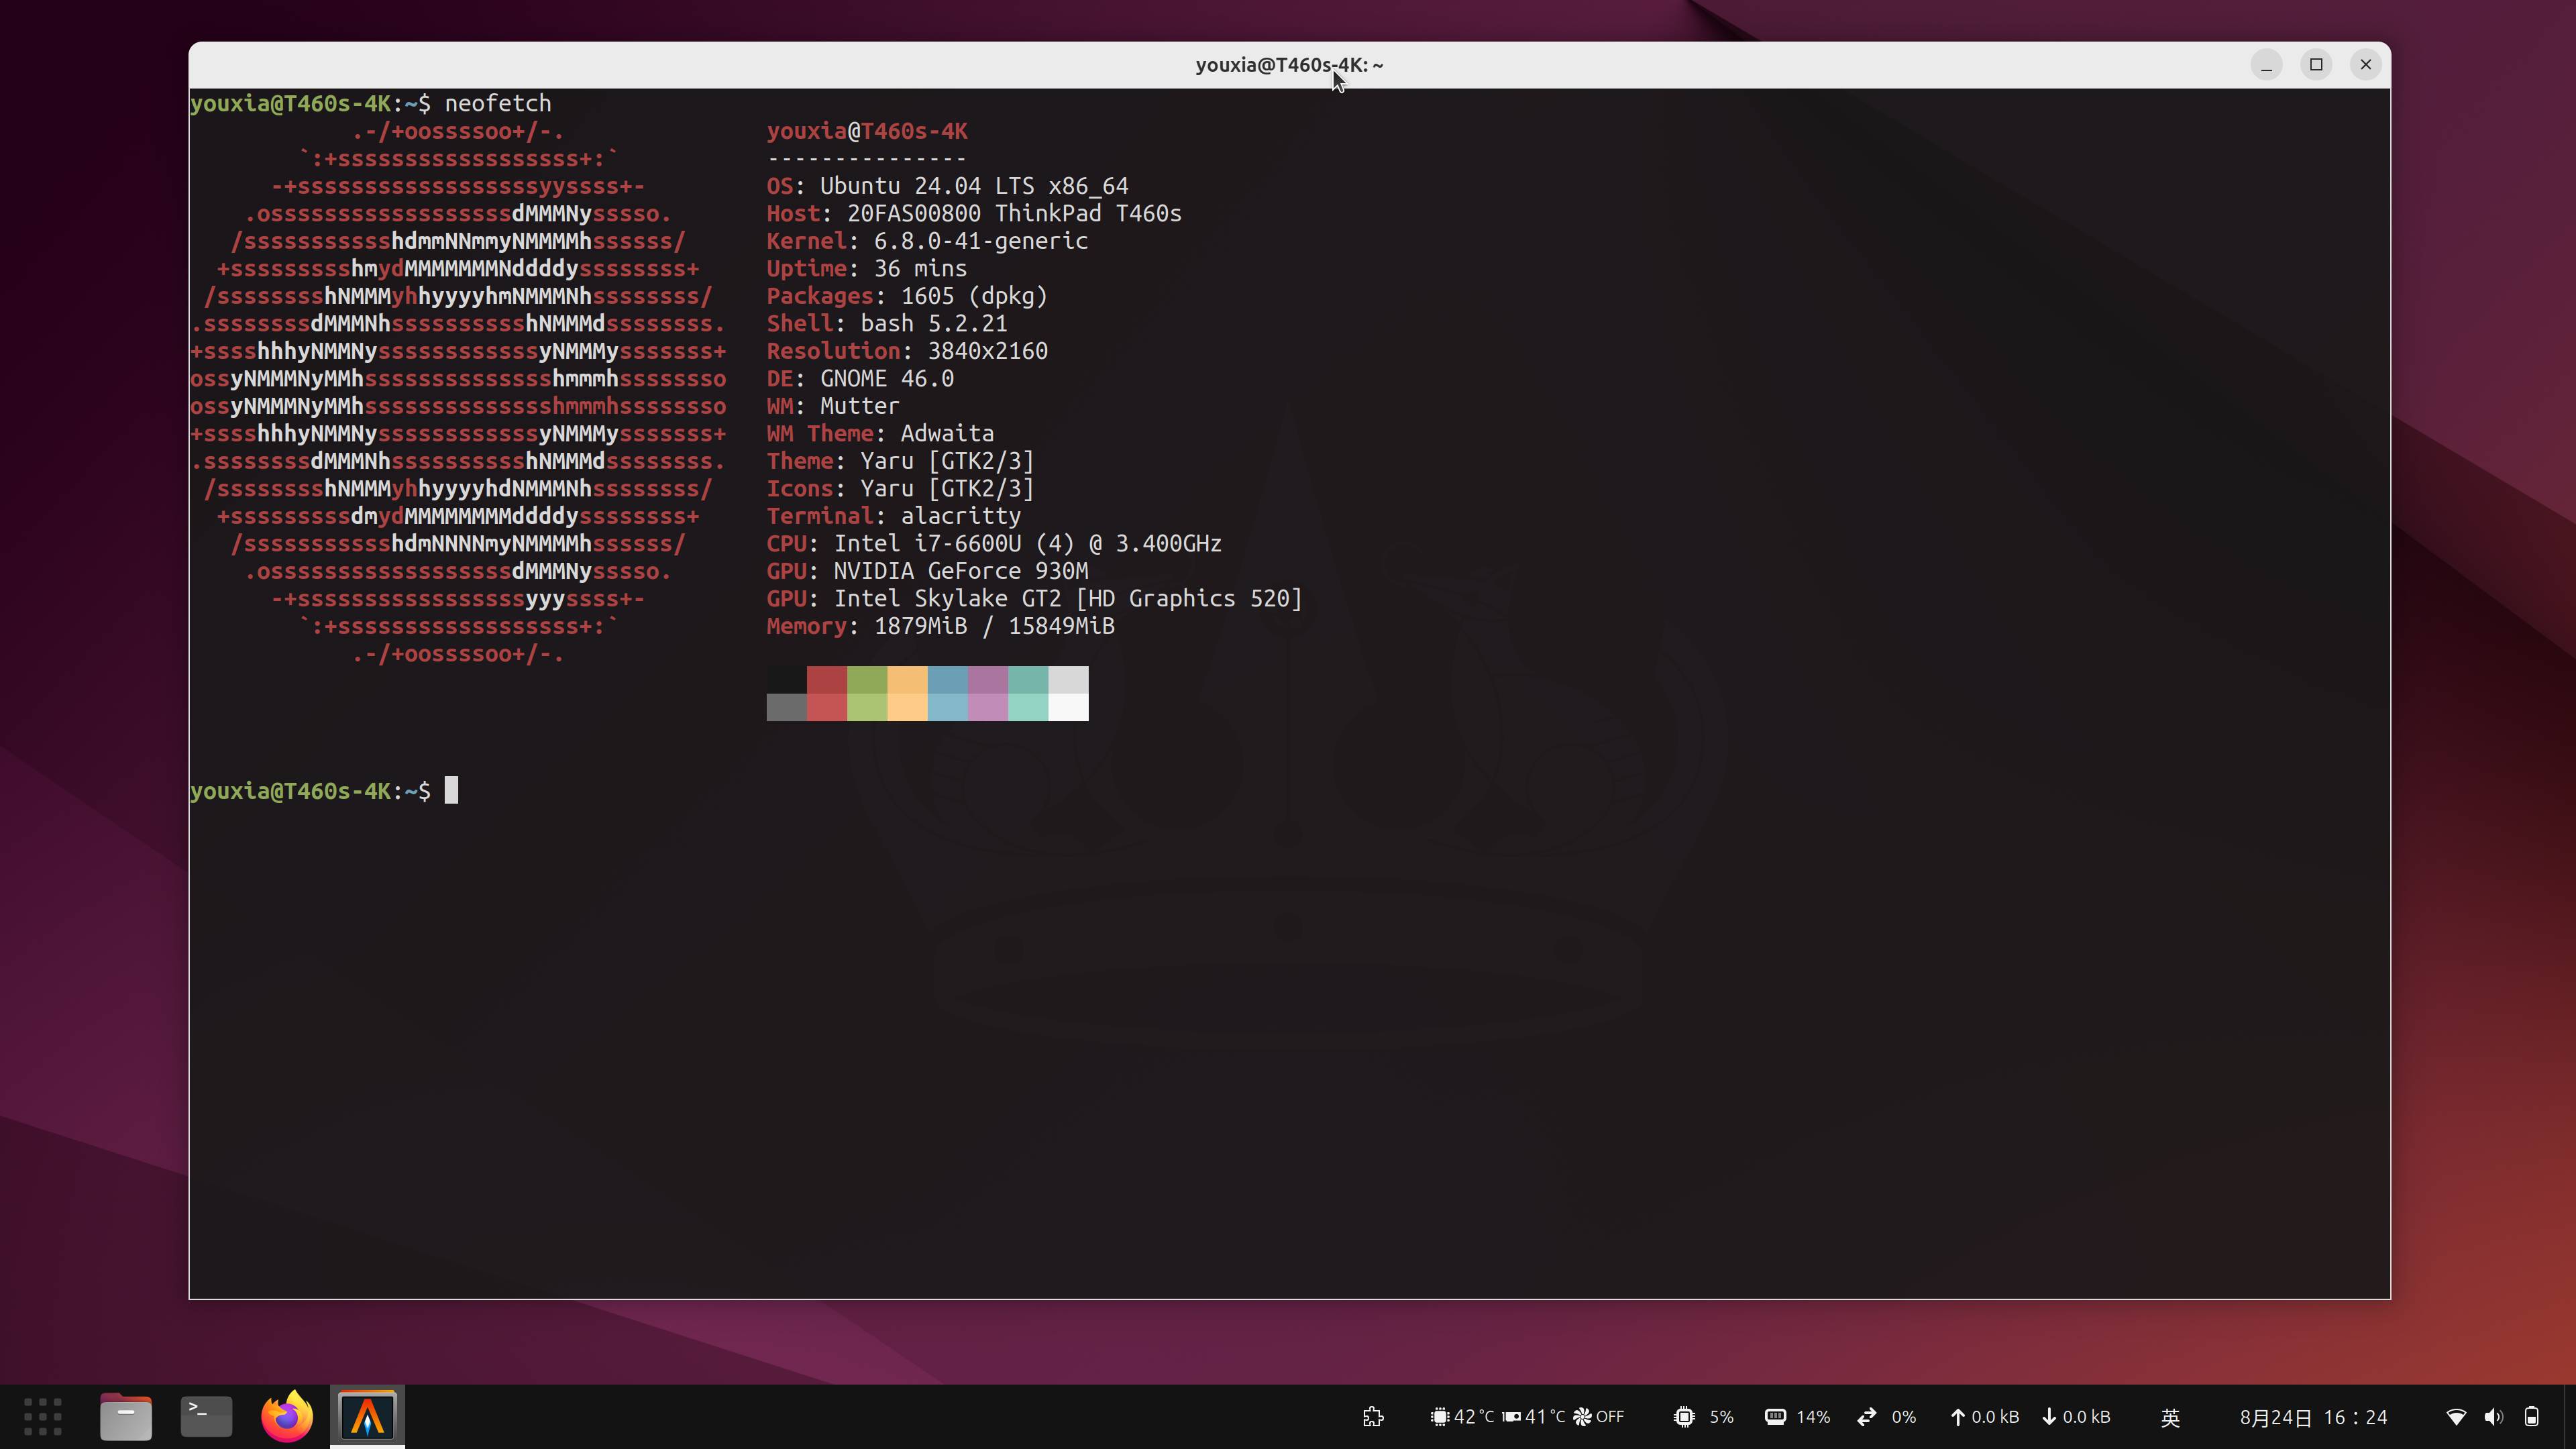Click the terminal value 'alacritty'
The height and width of the screenshot is (1449, 2576).
[x=961, y=516]
